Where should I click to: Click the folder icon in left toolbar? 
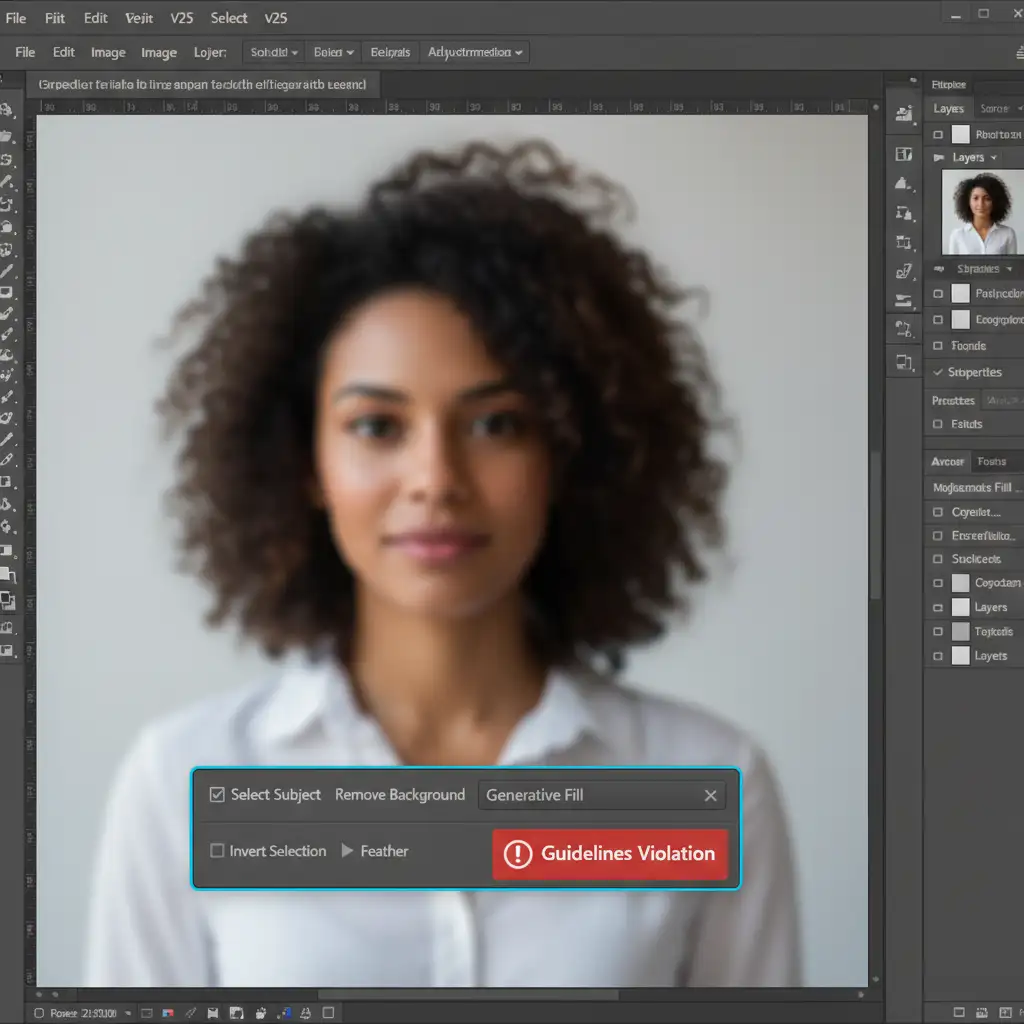(7, 136)
